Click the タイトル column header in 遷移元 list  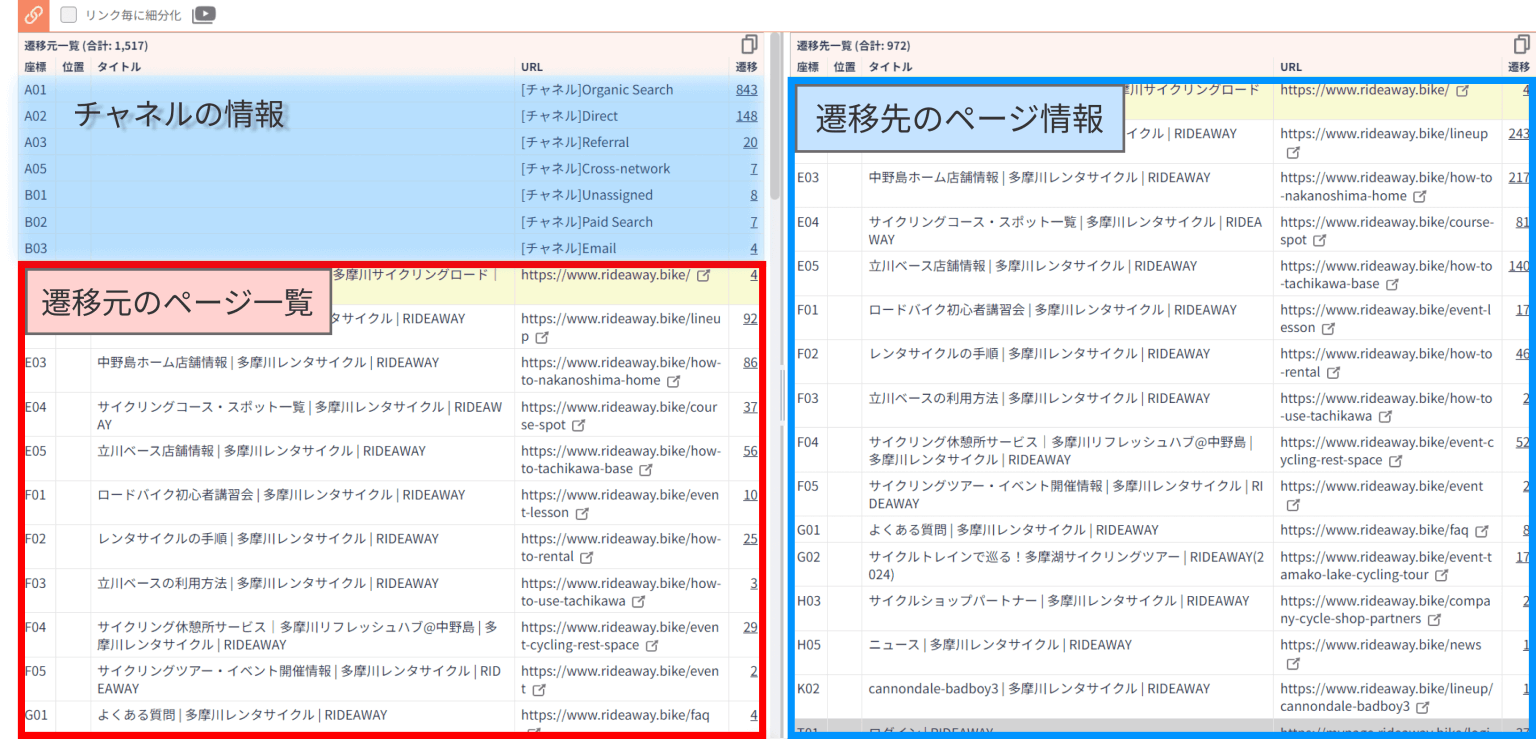119,67
